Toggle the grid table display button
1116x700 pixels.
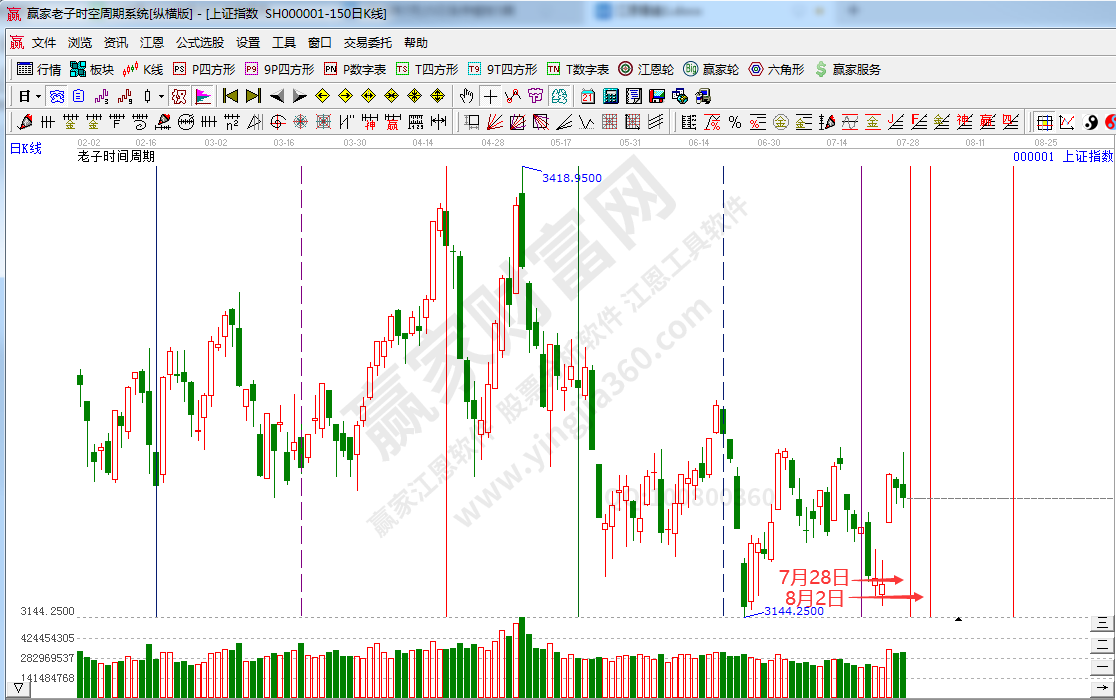click(1044, 122)
